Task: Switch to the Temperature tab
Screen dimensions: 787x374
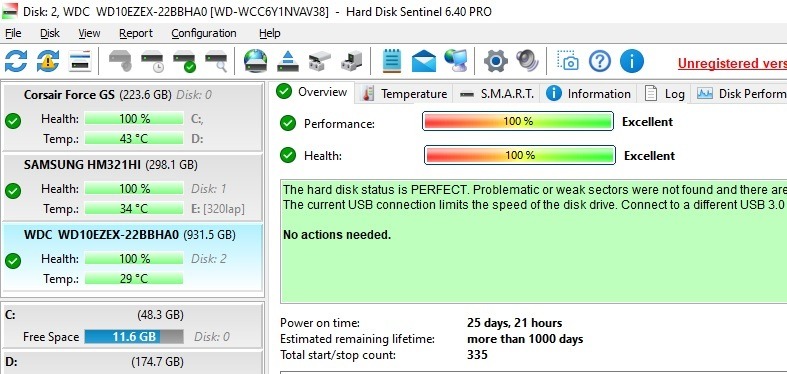Action: point(405,94)
